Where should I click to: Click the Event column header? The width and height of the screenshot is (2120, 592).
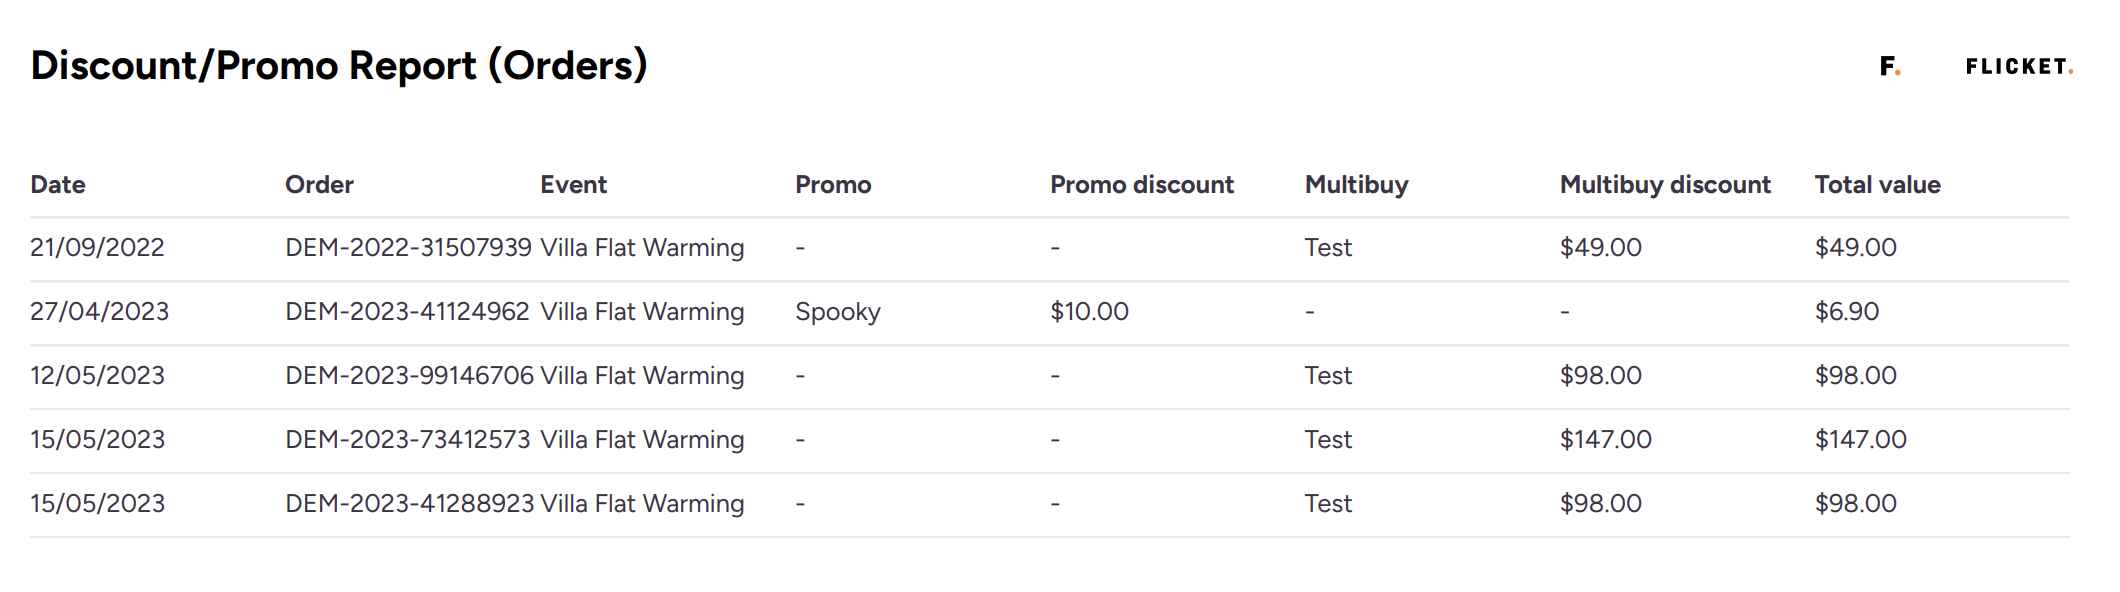tap(573, 185)
